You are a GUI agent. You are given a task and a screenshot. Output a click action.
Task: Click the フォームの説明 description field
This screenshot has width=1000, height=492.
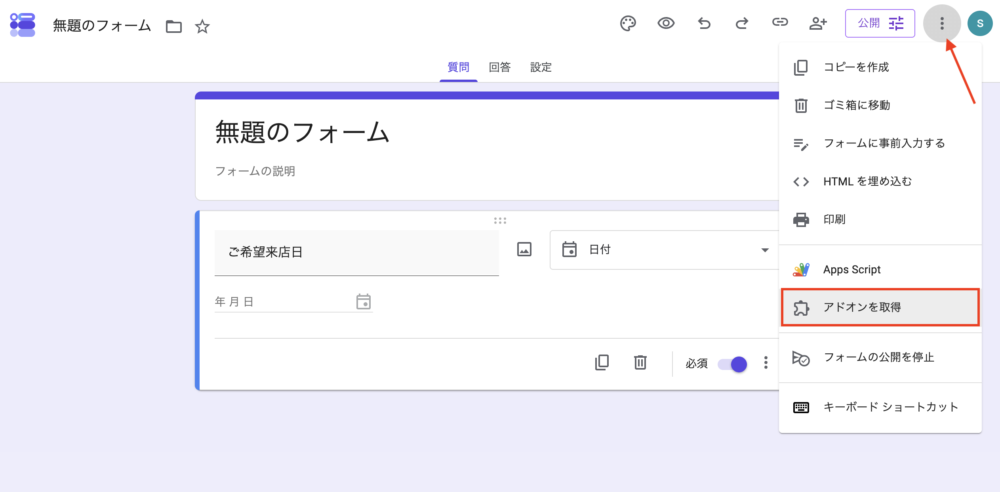[x=255, y=171]
